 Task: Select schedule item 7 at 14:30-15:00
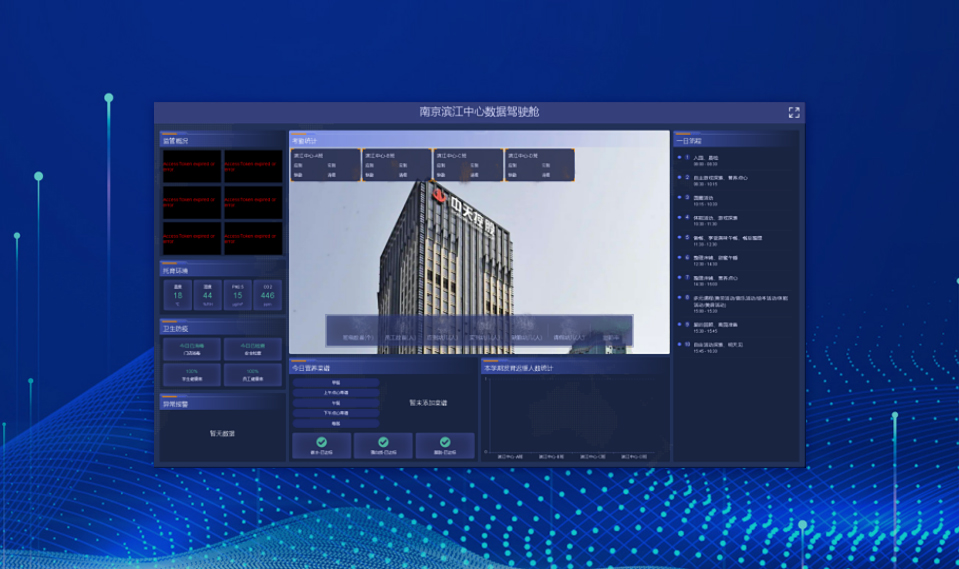coord(734,280)
